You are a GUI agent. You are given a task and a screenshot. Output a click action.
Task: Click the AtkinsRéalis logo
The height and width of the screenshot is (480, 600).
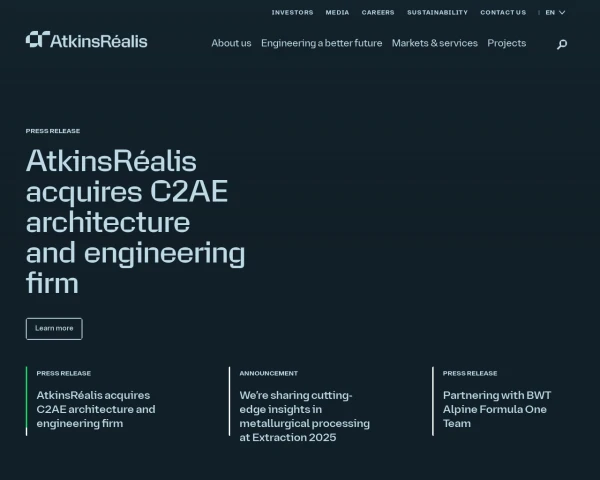click(86, 40)
